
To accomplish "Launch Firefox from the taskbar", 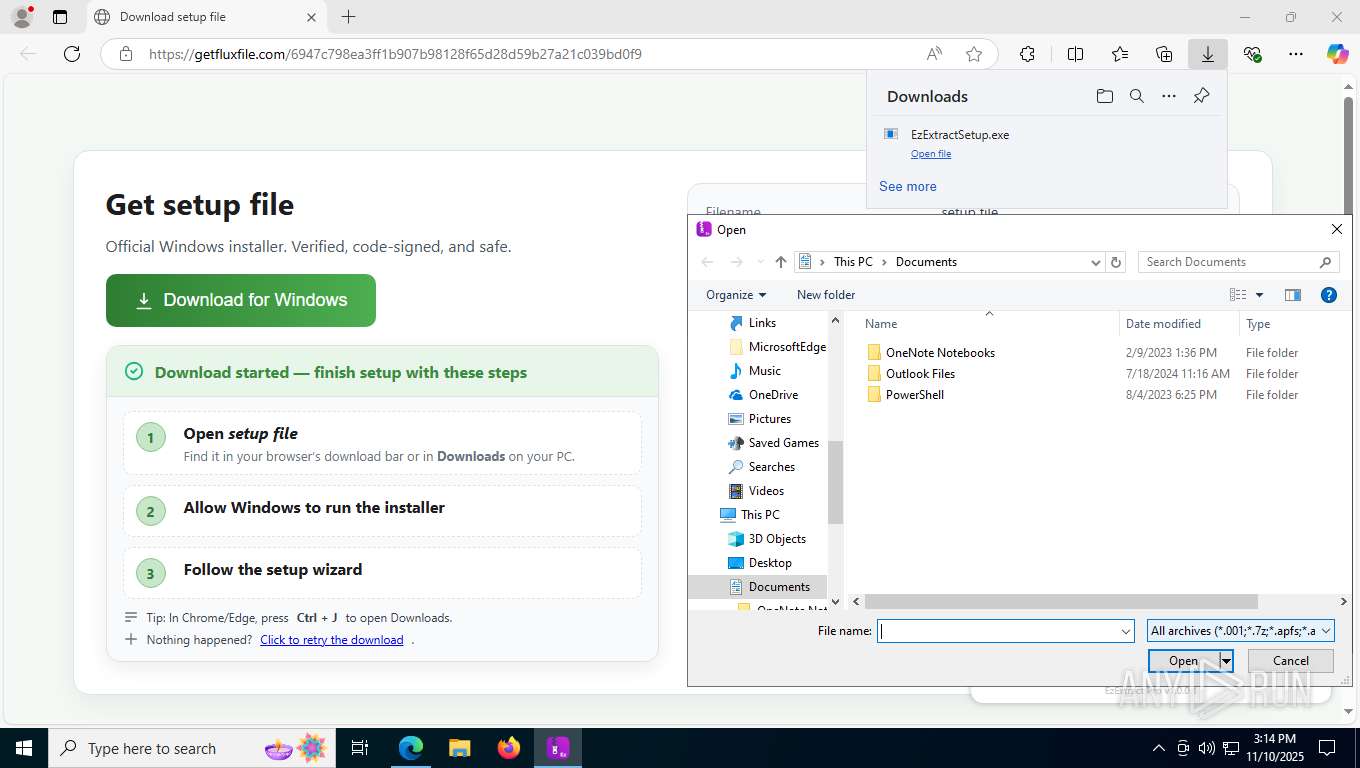I will [509, 748].
